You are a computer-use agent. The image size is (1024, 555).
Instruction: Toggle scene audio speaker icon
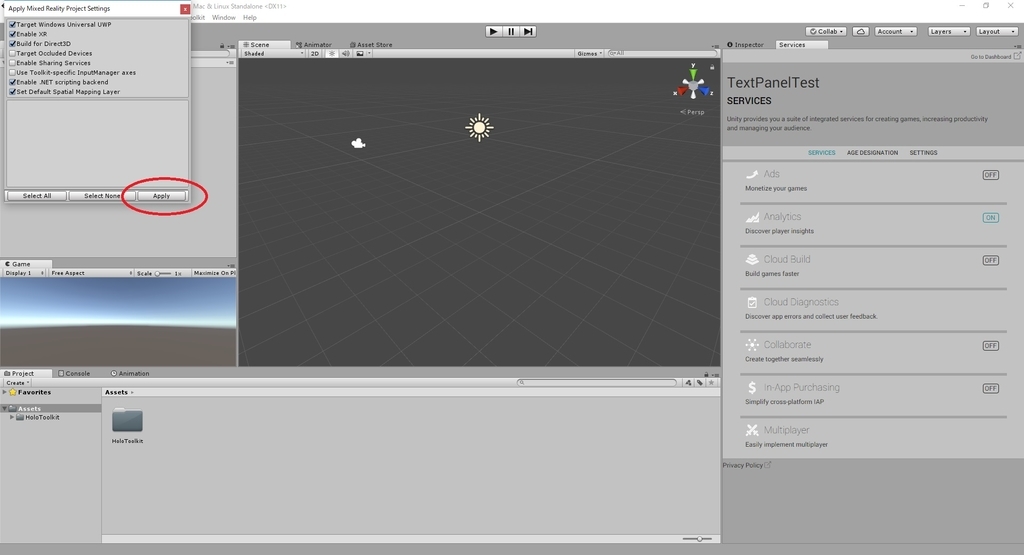click(x=345, y=54)
